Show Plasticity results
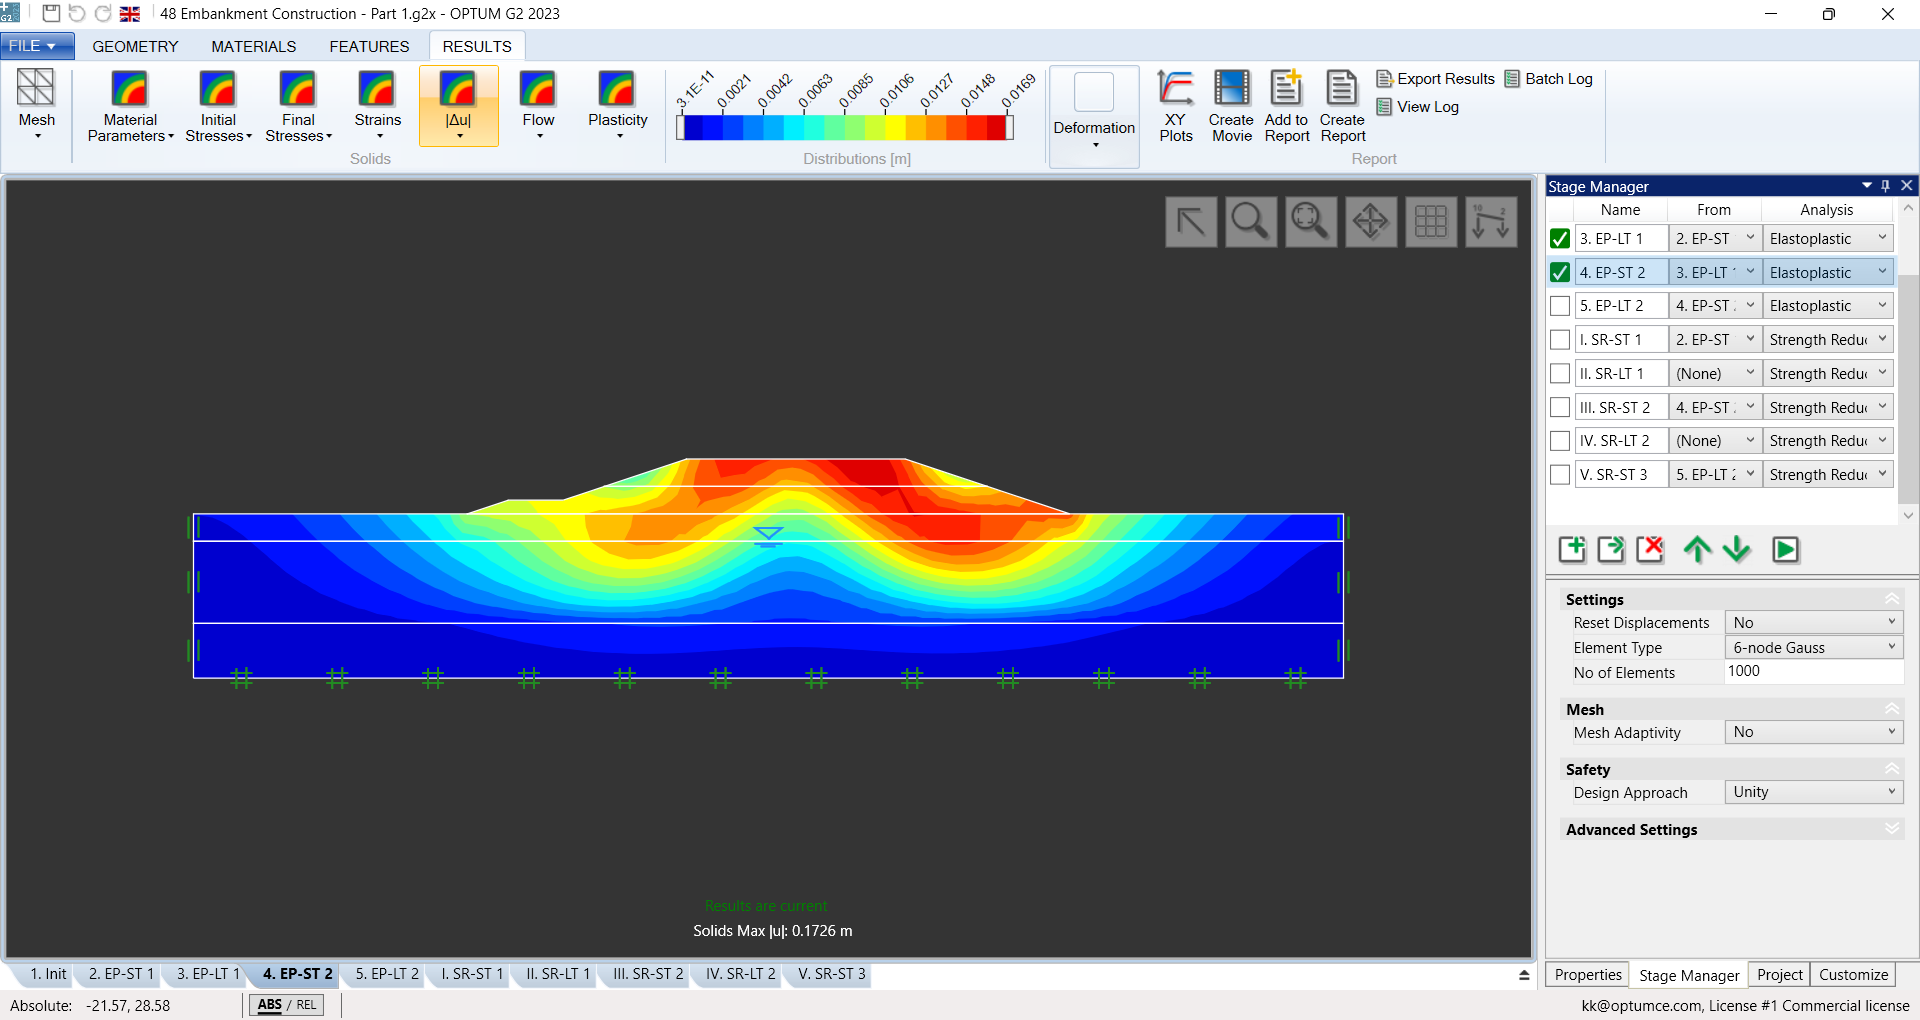This screenshot has width=1920, height=1020. click(x=618, y=104)
